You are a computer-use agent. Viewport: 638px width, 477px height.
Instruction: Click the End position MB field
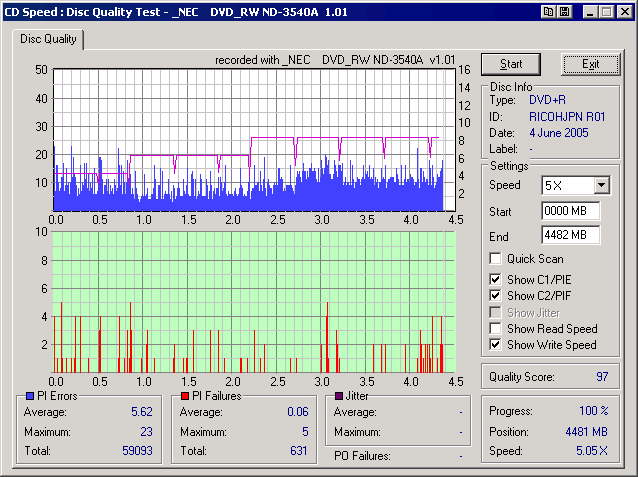pyautogui.click(x=570, y=236)
